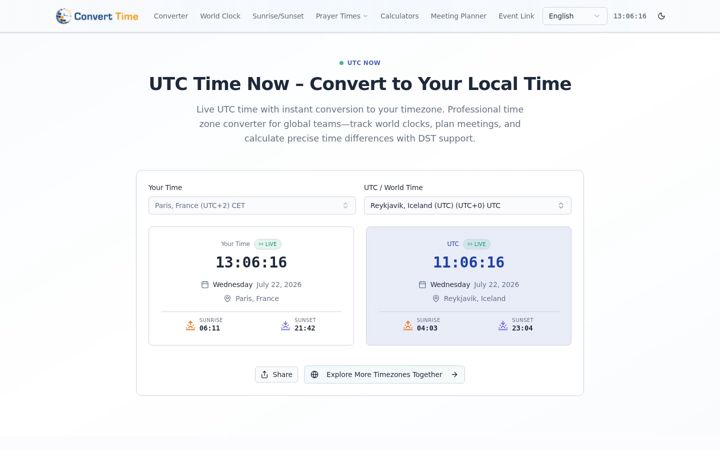This screenshot has height=450, width=720.
Task: Navigate to Meeting Planner
Action: (458, 16)
